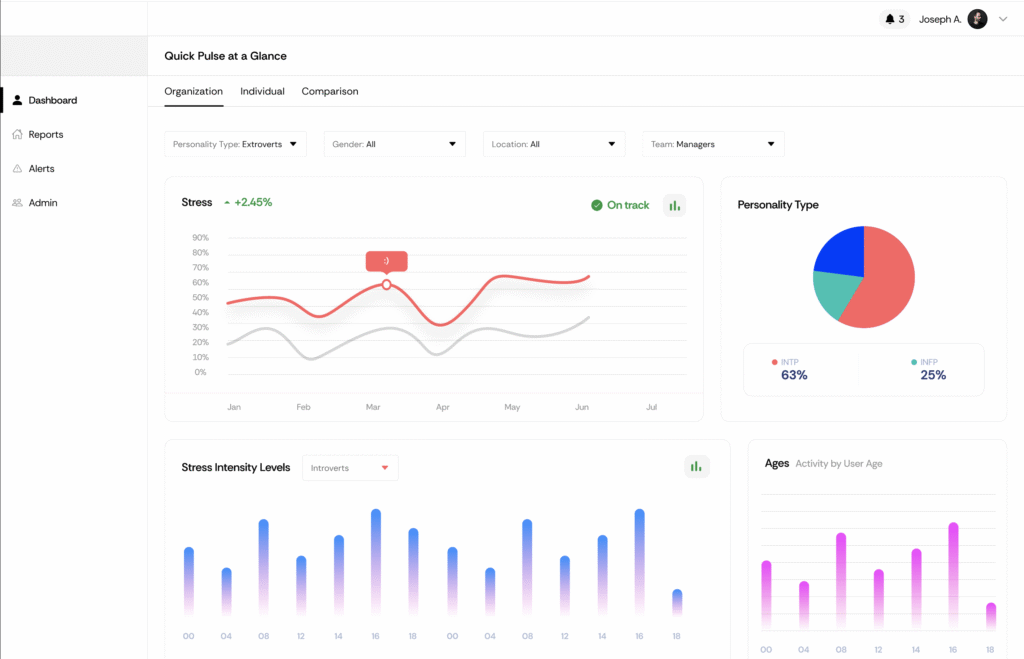
Task: Open the Personality Type: Extroverts dropdown
Action: [x=235, y=144]
